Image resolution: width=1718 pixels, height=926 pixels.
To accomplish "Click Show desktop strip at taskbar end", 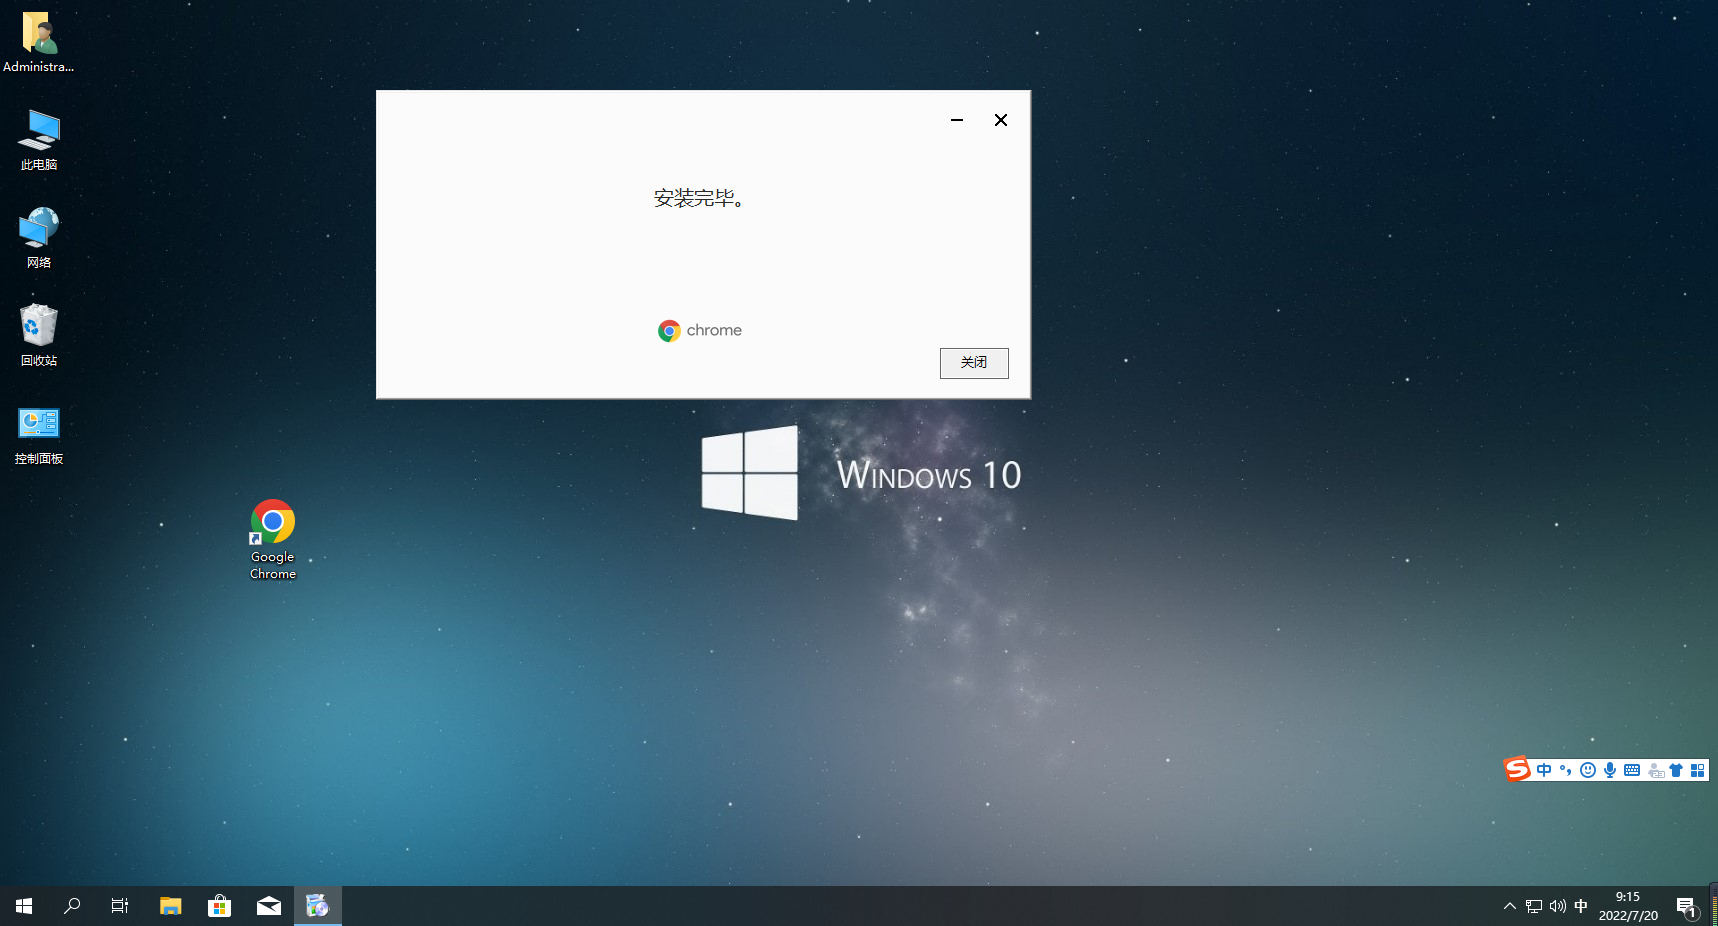I will [1714, 906].
